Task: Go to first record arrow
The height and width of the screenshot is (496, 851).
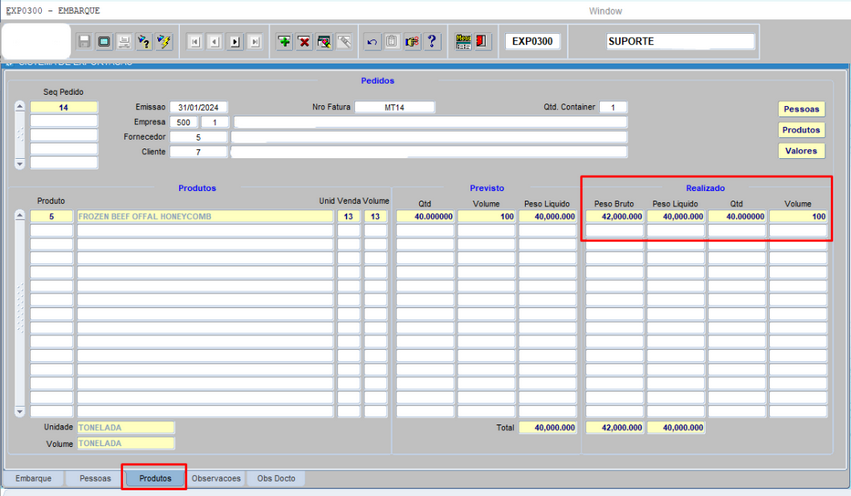Action: click(x=194, y=42)
